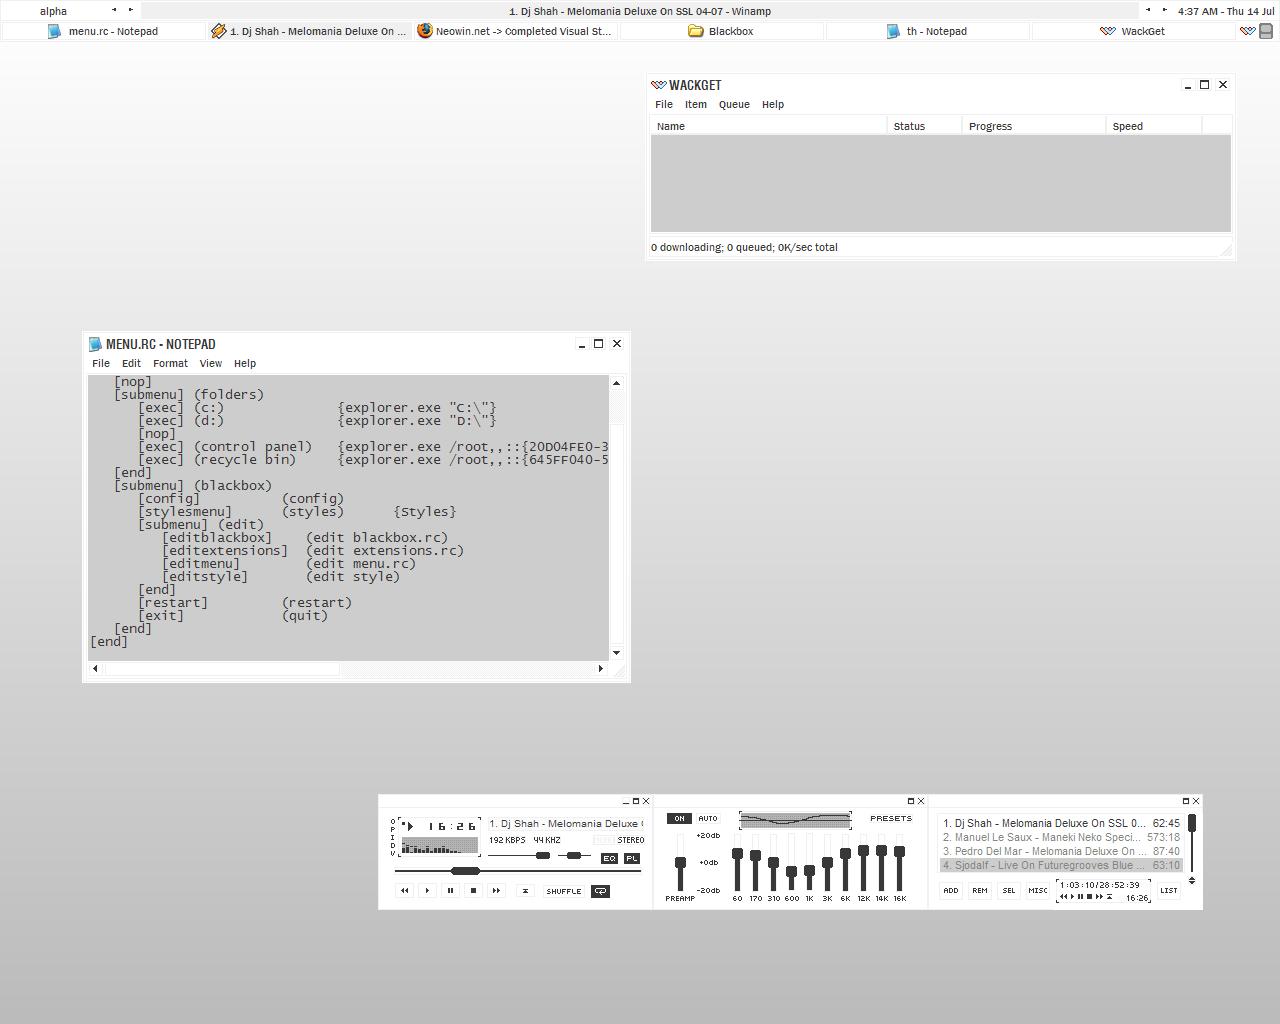The image size is (1280, 1024).
Task: Click the playlist ADD button
Action: 951,890
